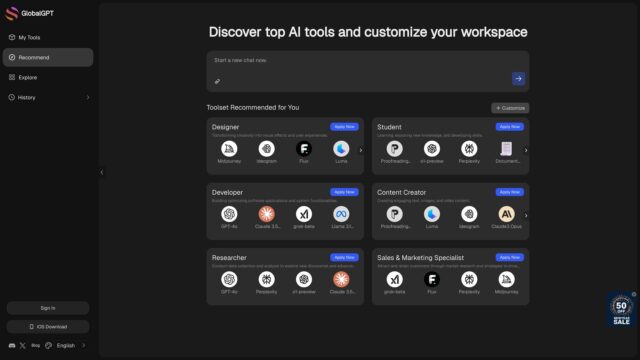Open grok-beta in the Developer toolset
This screenshot has width=640, height=360.
coord(304,214)
